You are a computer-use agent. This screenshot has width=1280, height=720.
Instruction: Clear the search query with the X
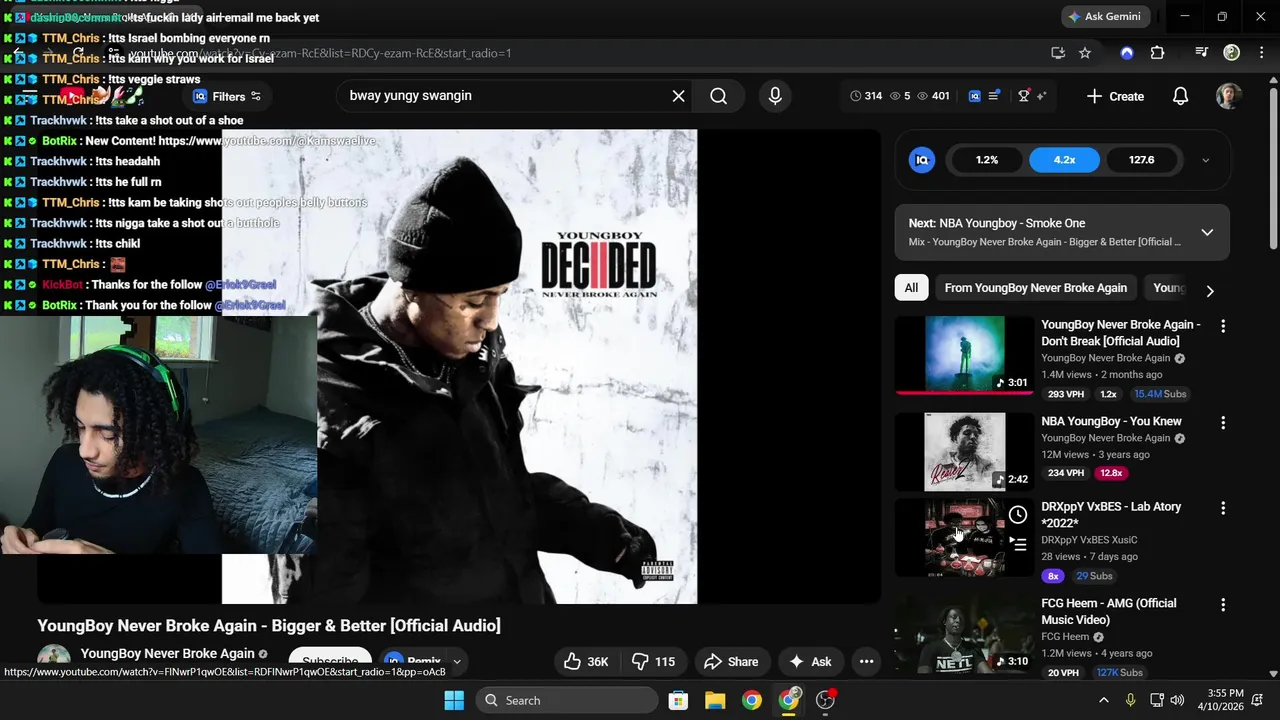pos(678,96)
